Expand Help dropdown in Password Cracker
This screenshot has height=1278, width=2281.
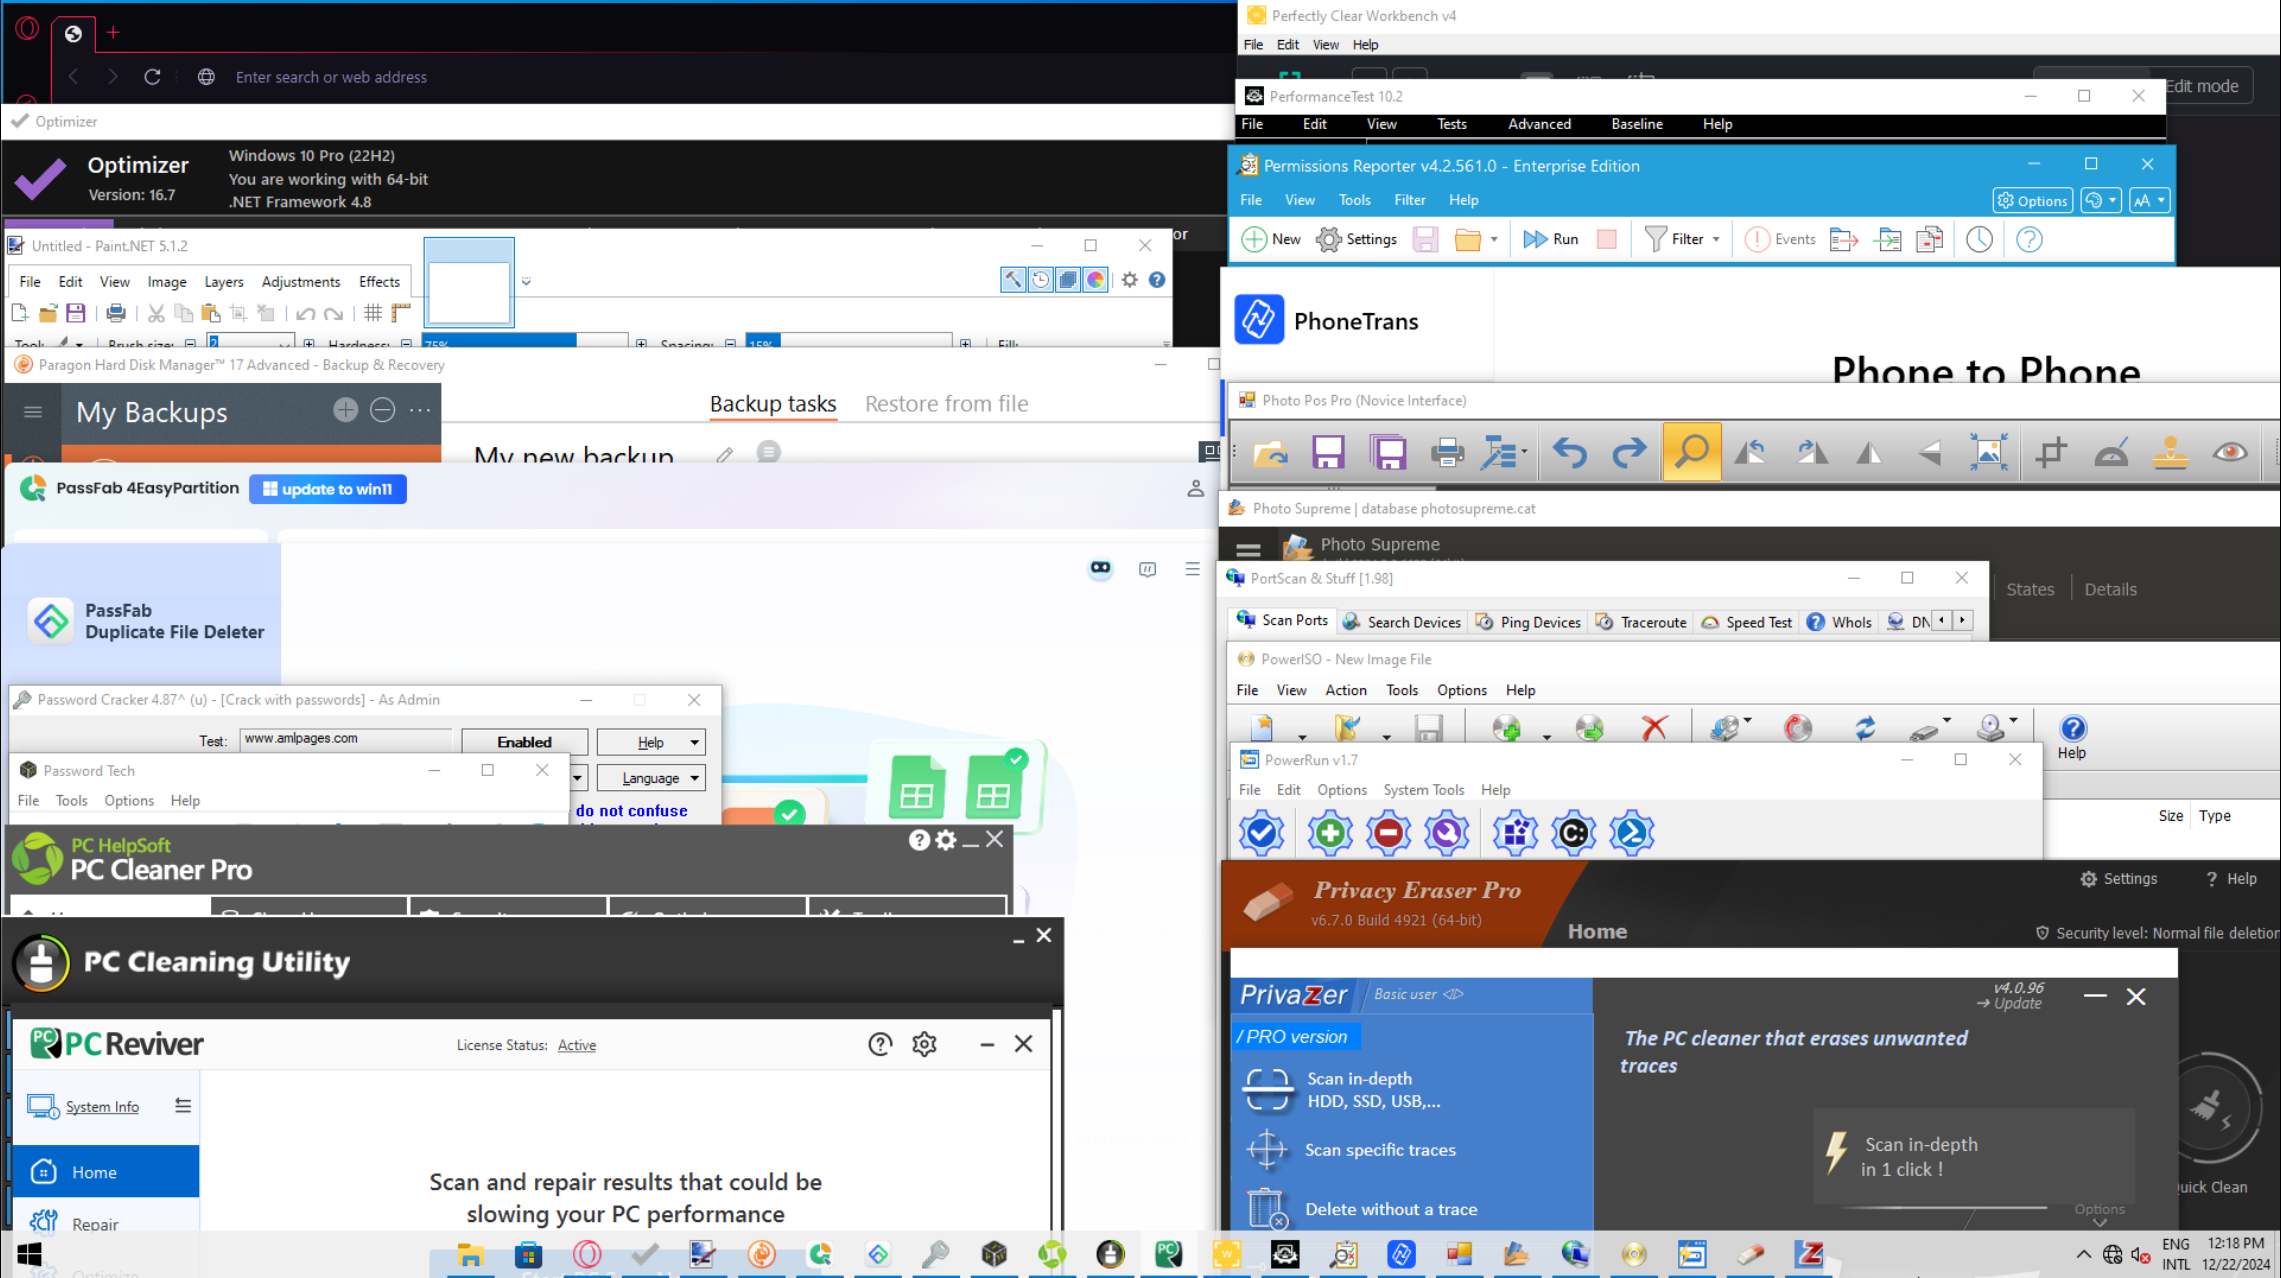point(652,742)
